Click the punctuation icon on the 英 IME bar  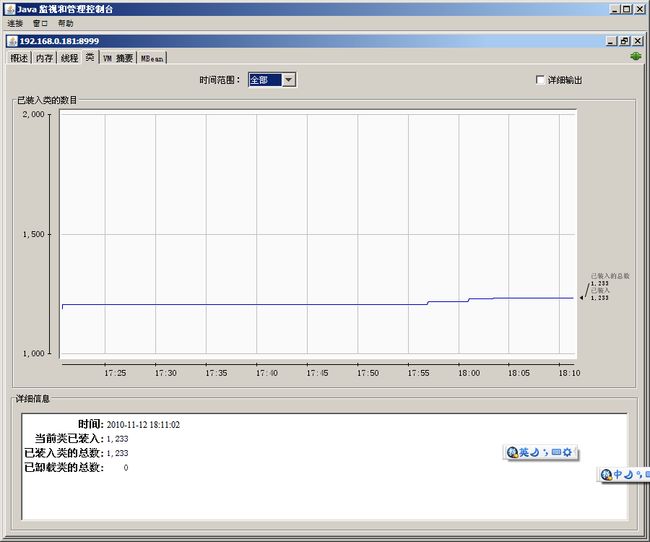pyautogui.click(x=545, y=452)
